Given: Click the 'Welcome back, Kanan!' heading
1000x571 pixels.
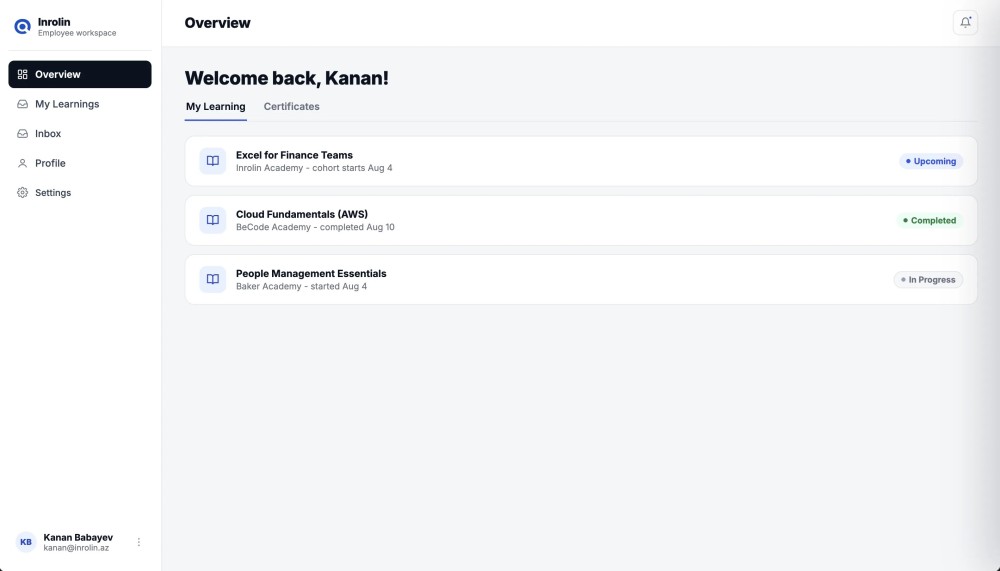Looking at the screenshot, I should [286, 78].
